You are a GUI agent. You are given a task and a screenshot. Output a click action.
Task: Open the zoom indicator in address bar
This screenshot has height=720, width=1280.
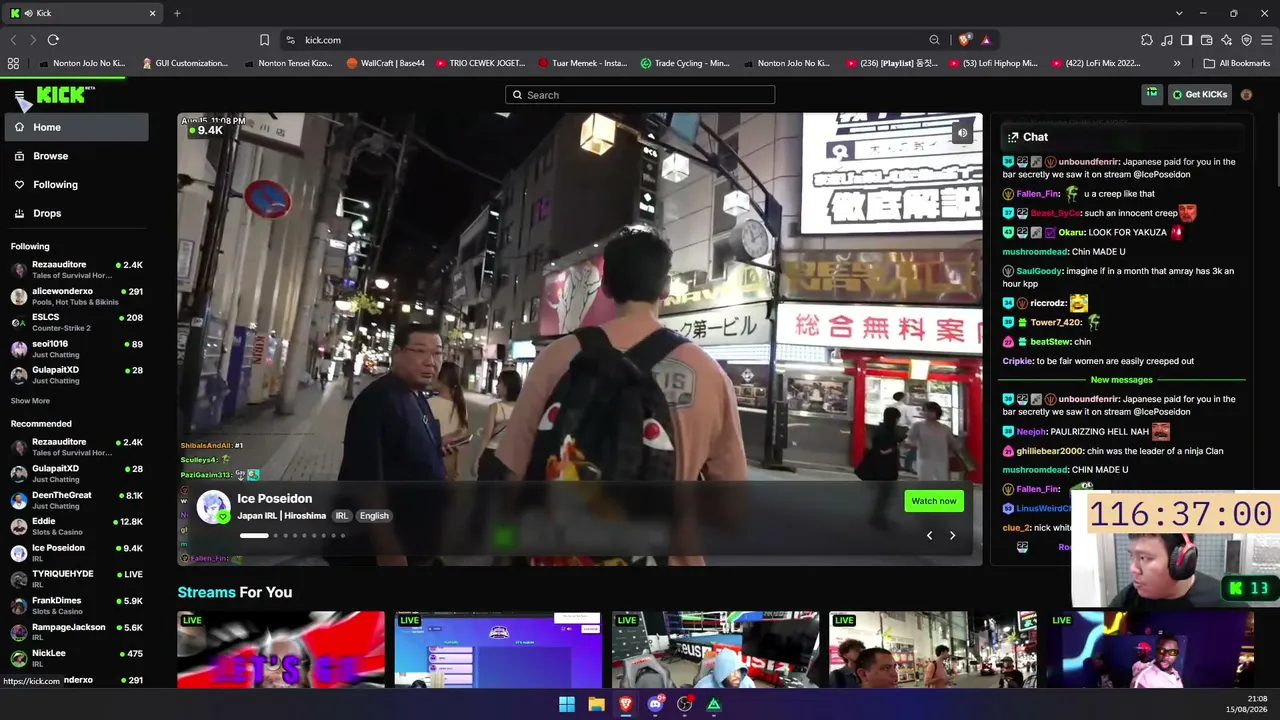tap(934, 40)
